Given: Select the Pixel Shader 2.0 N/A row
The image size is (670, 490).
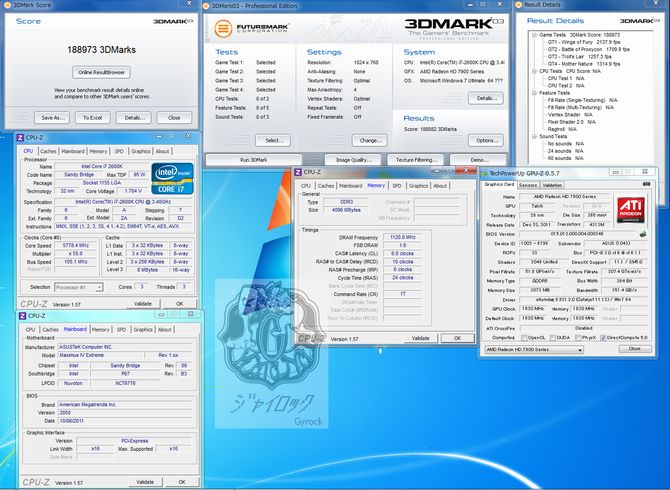Looking at the screenshot, I should [572, 122].
